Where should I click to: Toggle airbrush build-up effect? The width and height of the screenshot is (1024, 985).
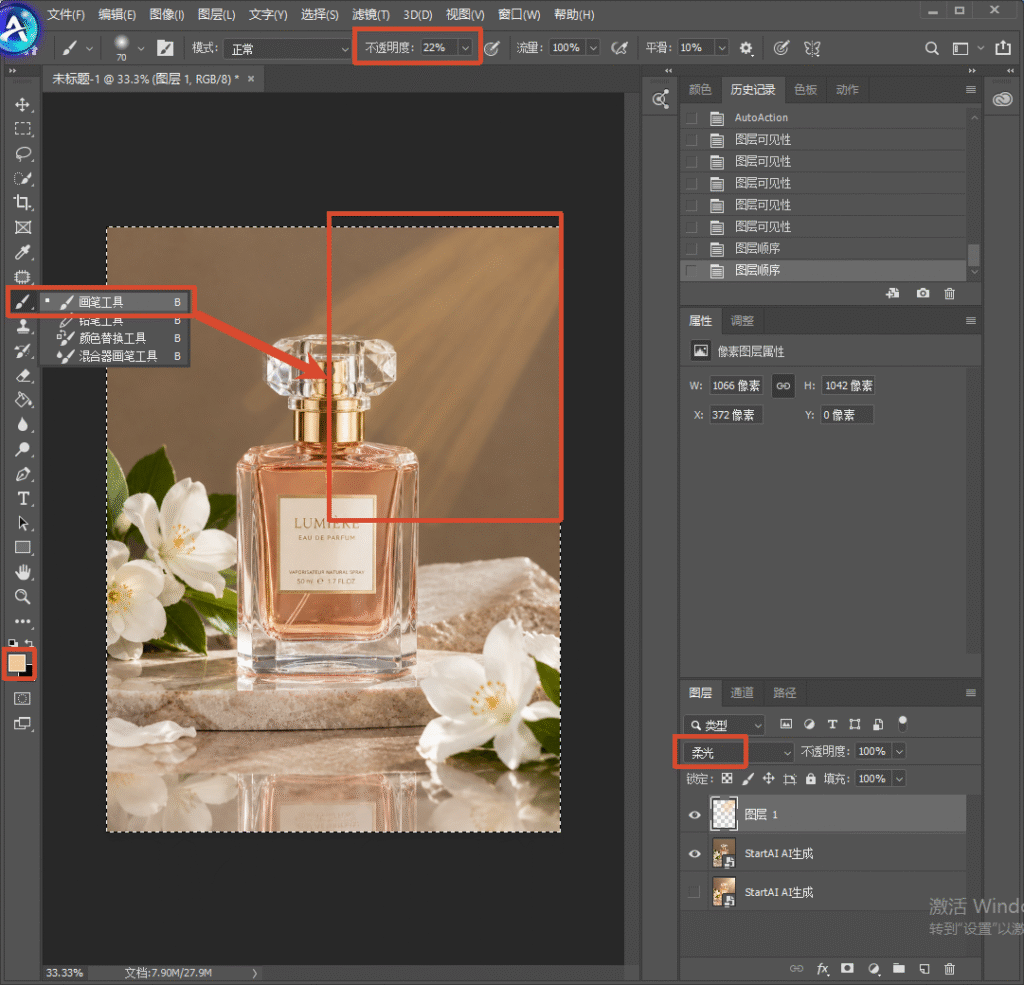pyautogui.click(x=618, y=48)
